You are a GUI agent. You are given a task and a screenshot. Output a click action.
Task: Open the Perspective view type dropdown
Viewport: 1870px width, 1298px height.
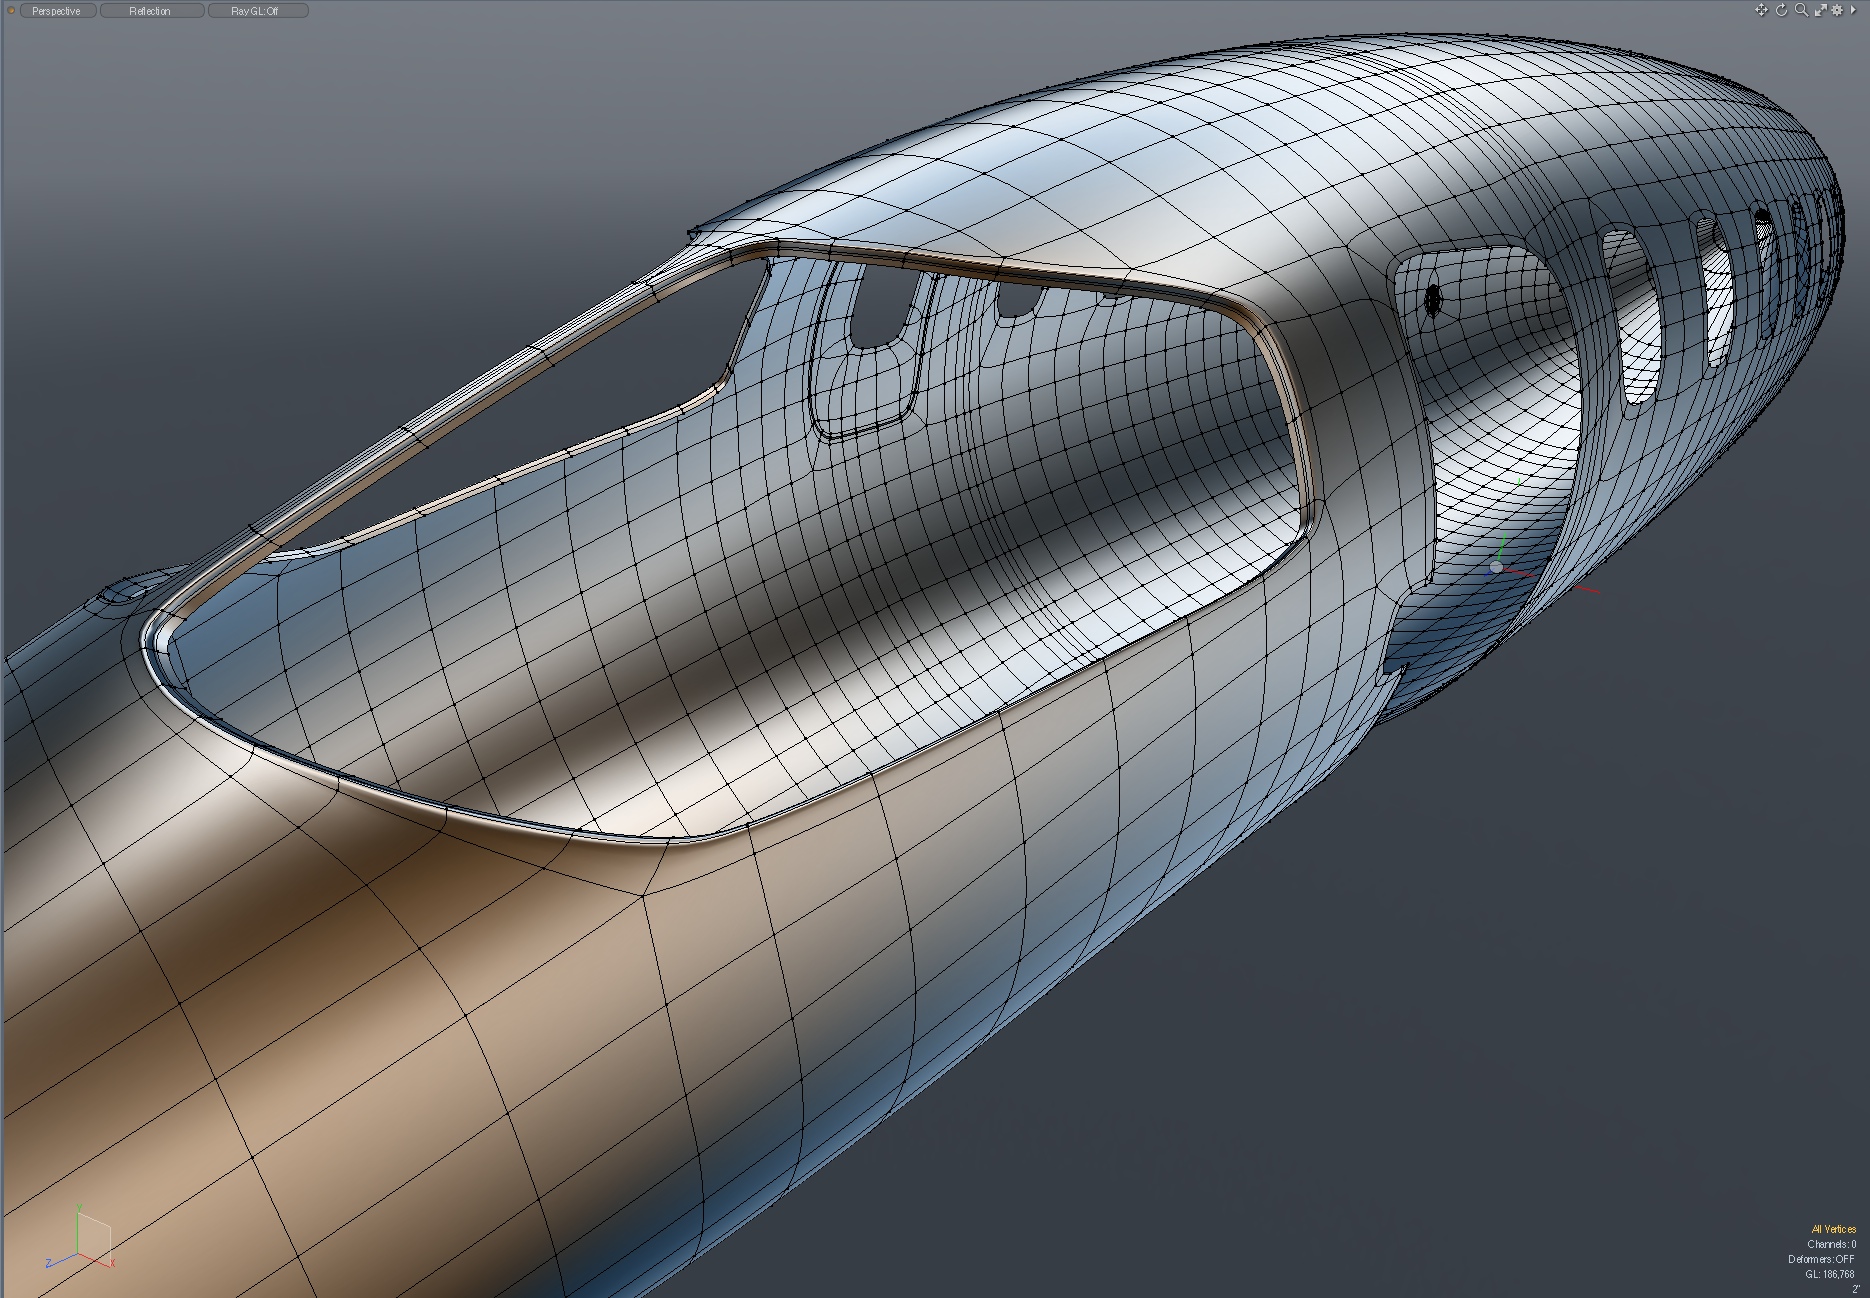point(57,11)
